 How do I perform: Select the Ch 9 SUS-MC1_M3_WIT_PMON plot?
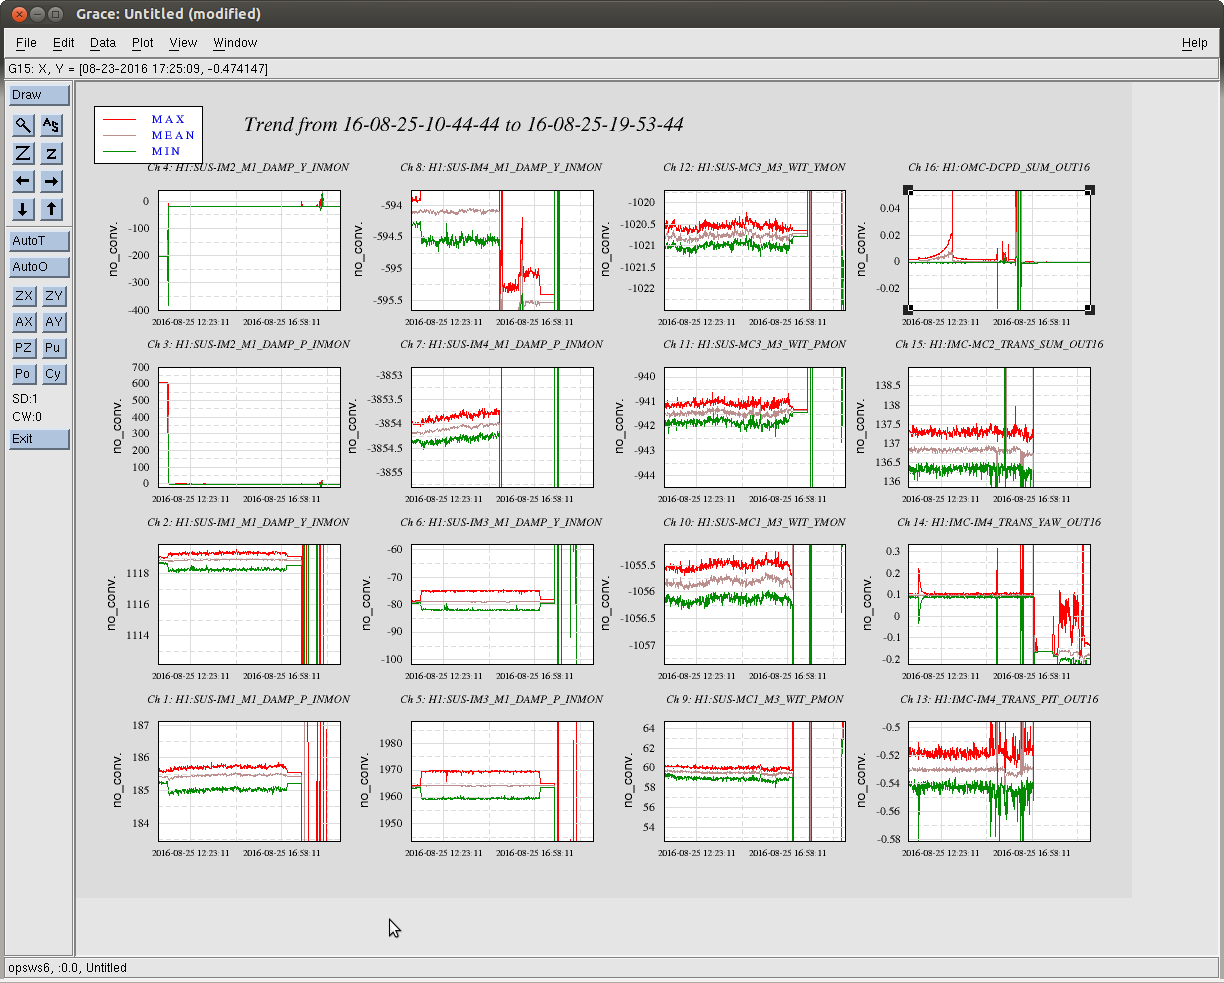754,781
